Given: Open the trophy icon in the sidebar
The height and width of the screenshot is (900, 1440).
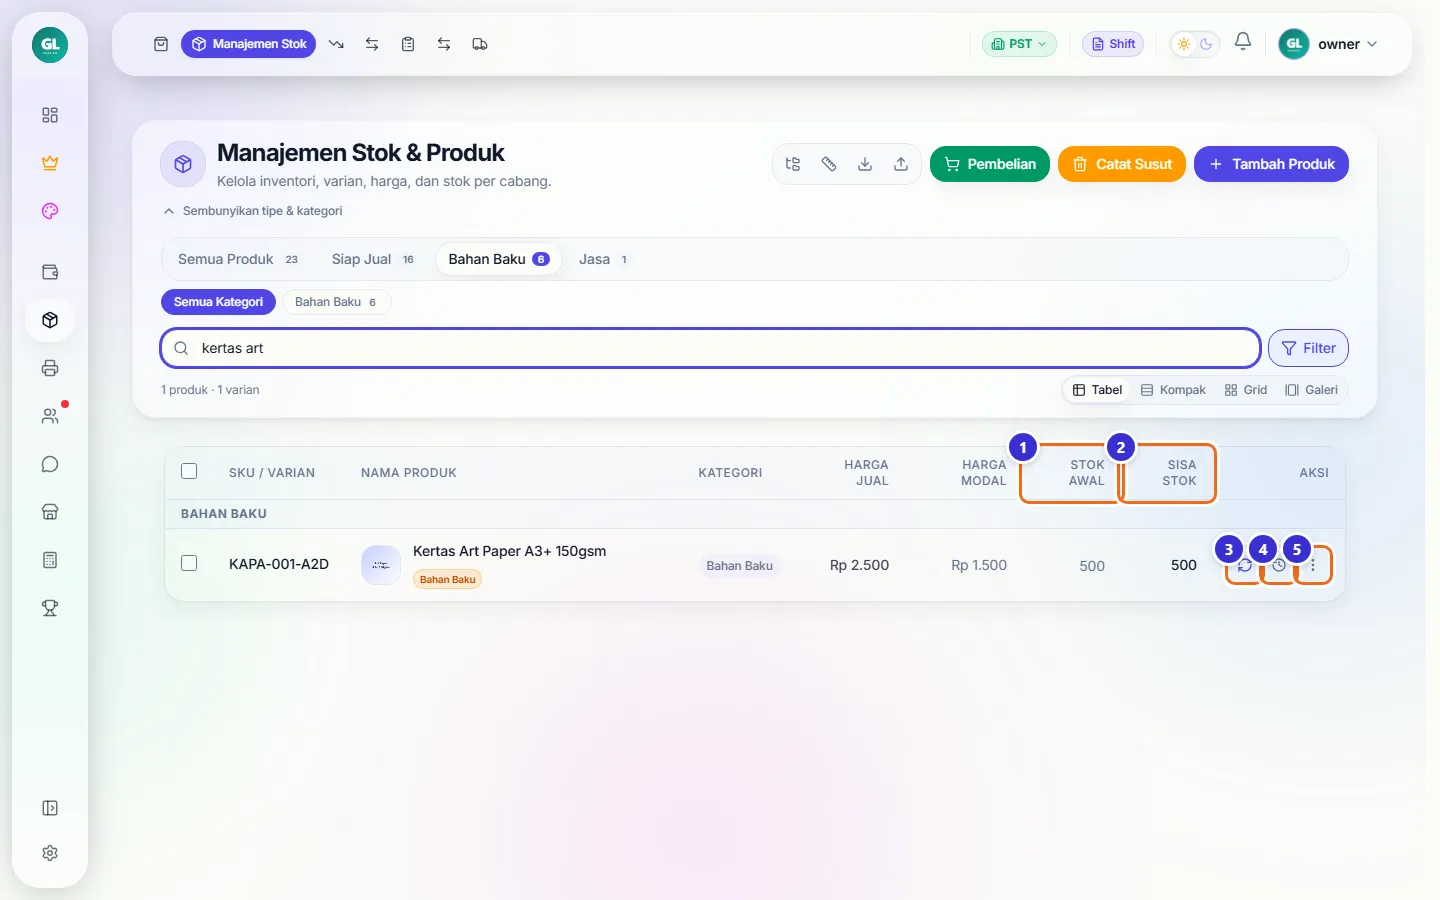Looking at the screenshot, I should [x=50, y=608].
